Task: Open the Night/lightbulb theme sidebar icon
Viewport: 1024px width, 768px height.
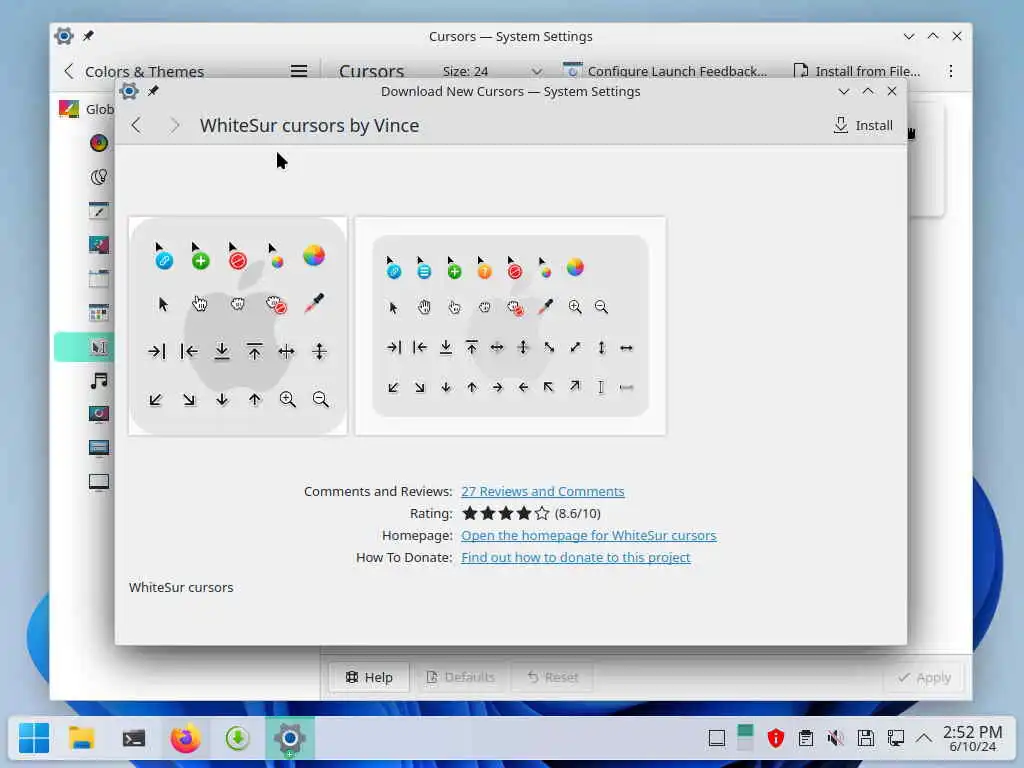Action: [x=99, y=177]
